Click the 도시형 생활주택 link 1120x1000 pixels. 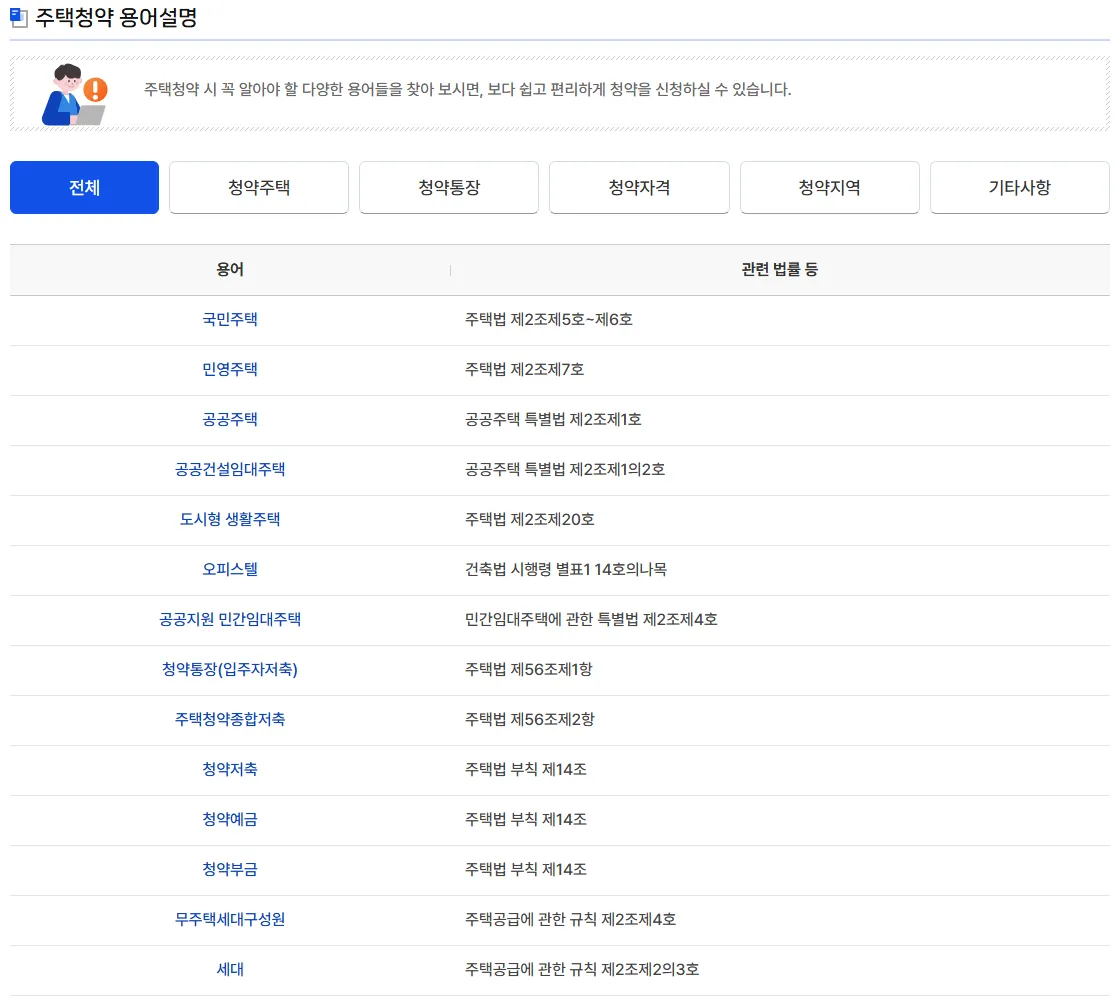(230, 519)
